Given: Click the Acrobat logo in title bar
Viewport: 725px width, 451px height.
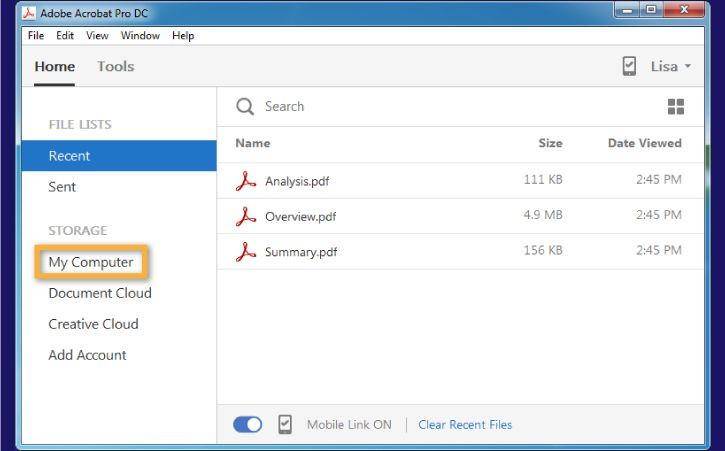Looking at the screenshot, I should tap(29, 13).
